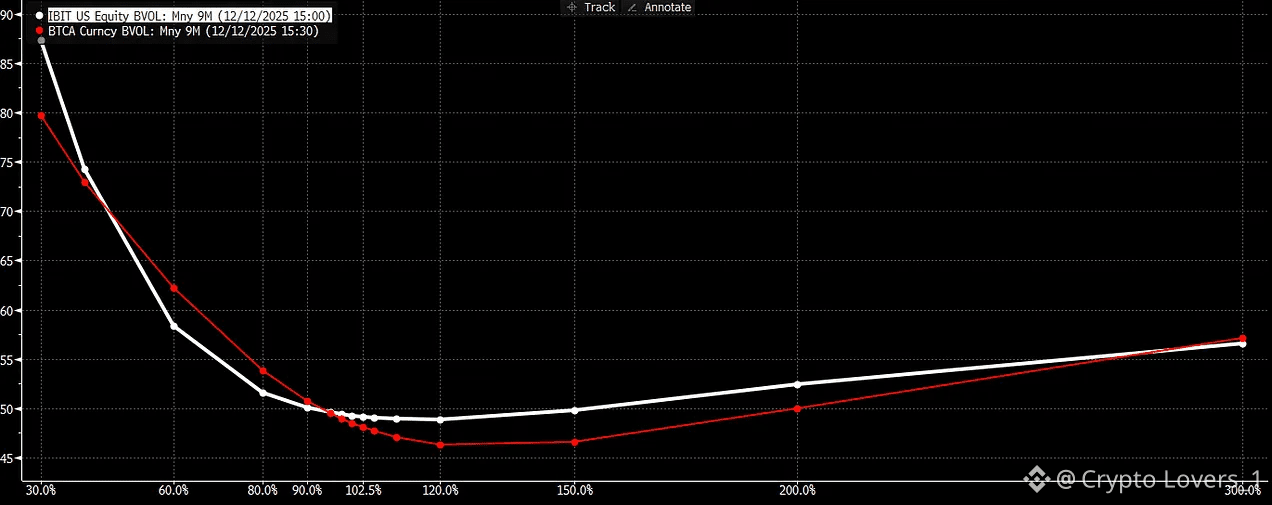Click the red BTCA data point at 30.0%
This screenshot has height=505, width=1272.
pos(41,116)
